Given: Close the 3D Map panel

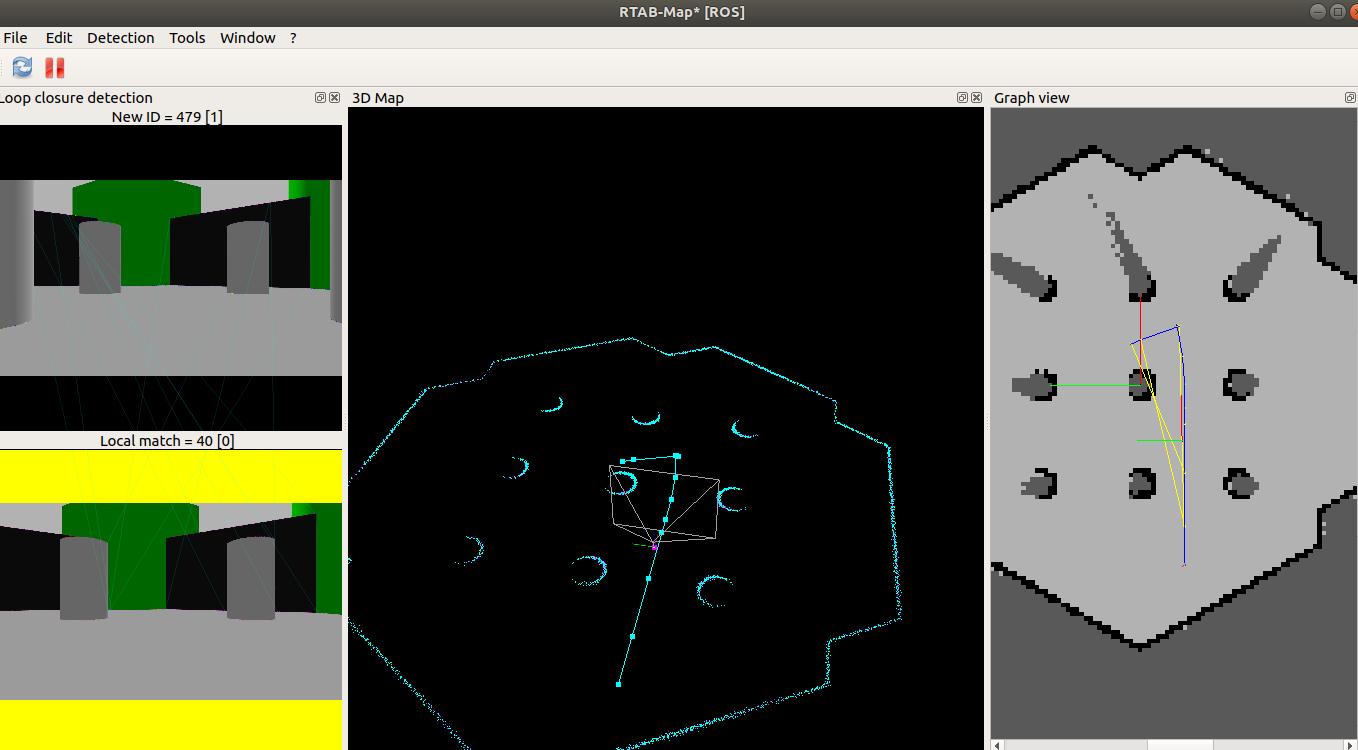Looking at the screenshot, I should click(x=976, y=98).
